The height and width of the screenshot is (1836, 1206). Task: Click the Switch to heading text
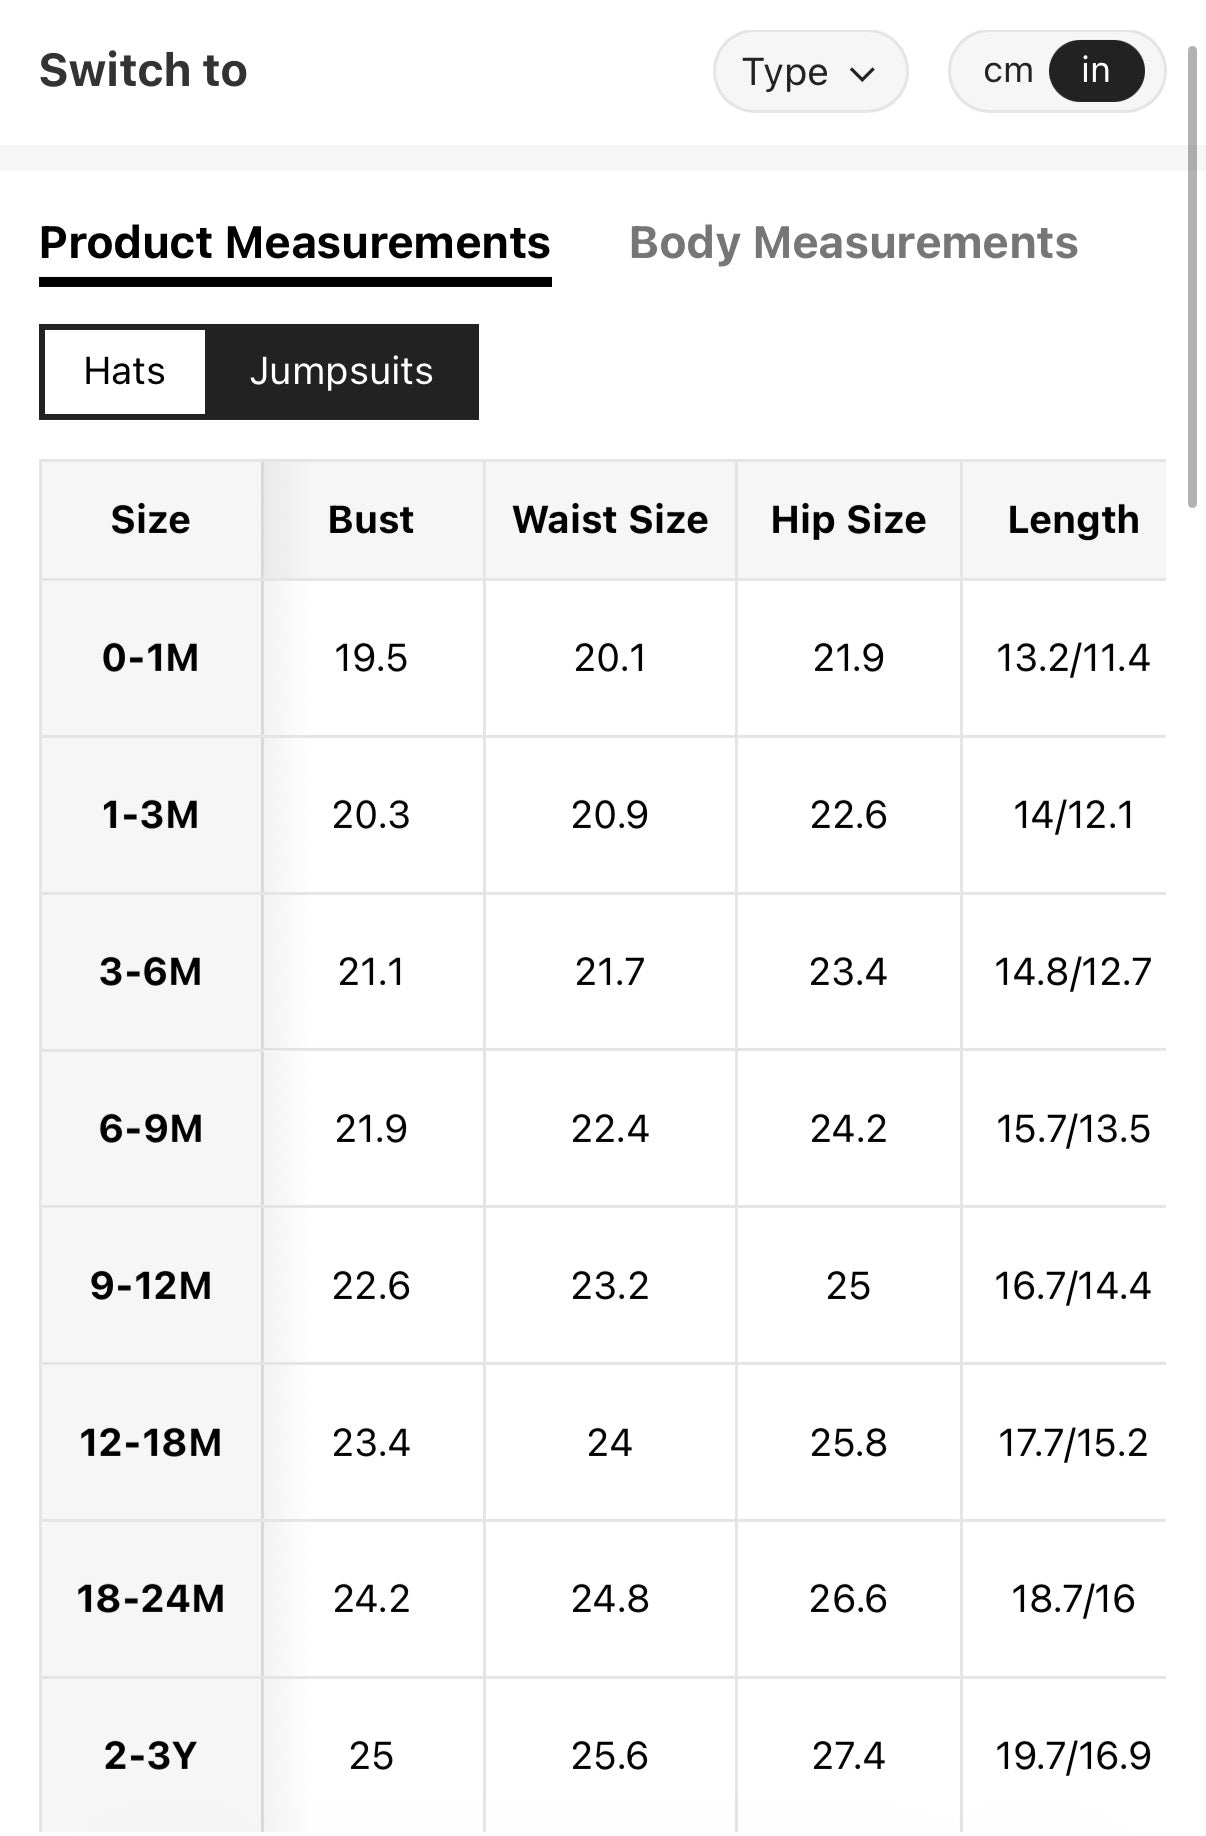[x=143, y=71]
